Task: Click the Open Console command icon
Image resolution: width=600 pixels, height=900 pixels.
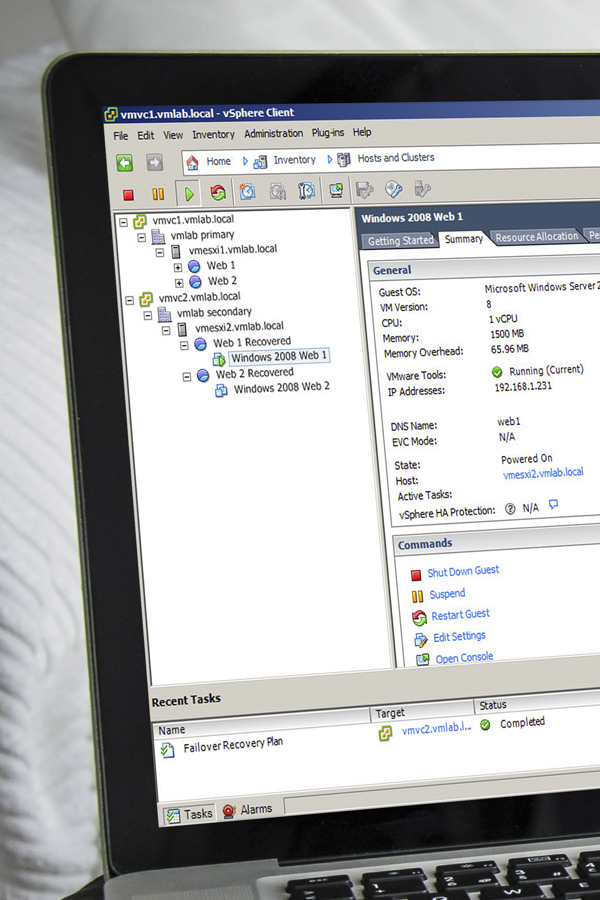Action: [423, 659]
